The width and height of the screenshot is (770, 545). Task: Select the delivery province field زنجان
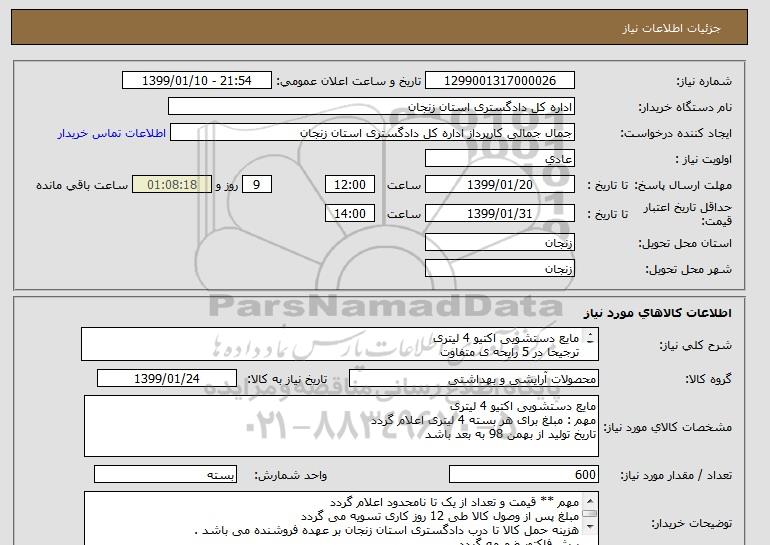[499, 243]
